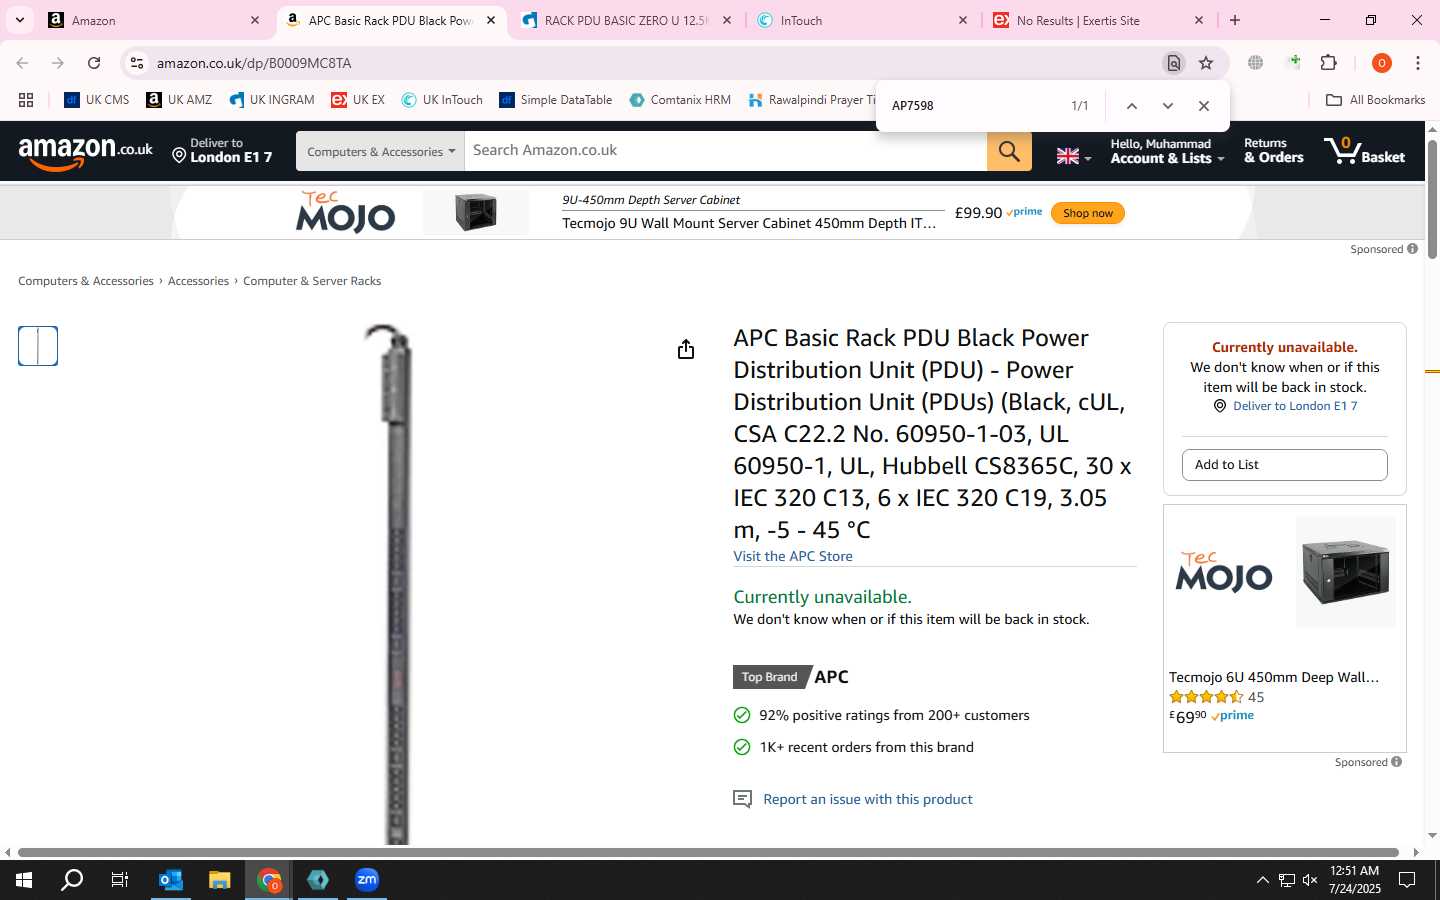The width and height of the screenshot is (1440, 900).
Task: Switch to No Results Exertis Site tab
Action: click(1097, 20)
